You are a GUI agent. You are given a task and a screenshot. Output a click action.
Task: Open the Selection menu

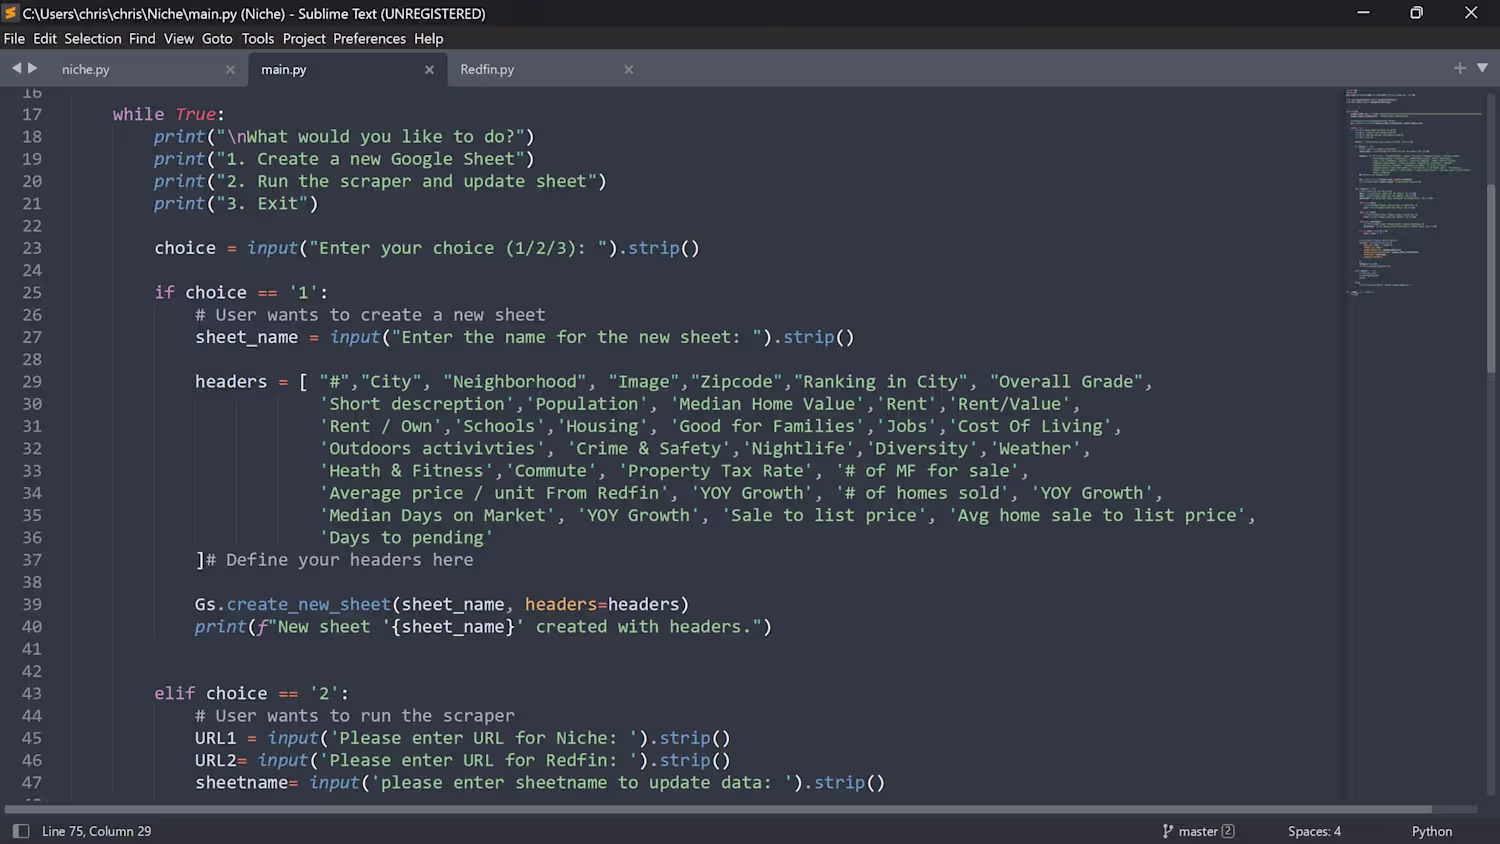93,38
